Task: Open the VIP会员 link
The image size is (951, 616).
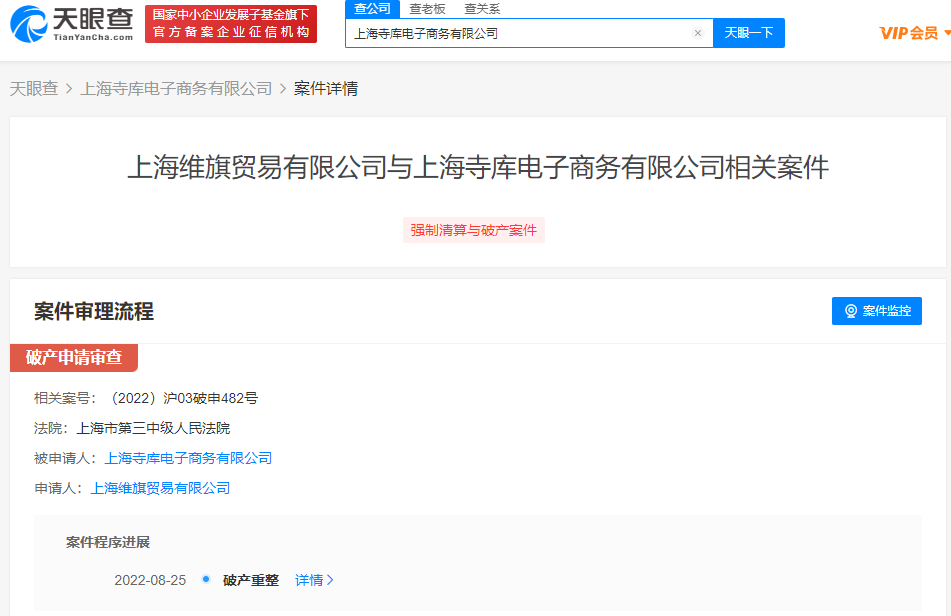Action: coord(908,33)
